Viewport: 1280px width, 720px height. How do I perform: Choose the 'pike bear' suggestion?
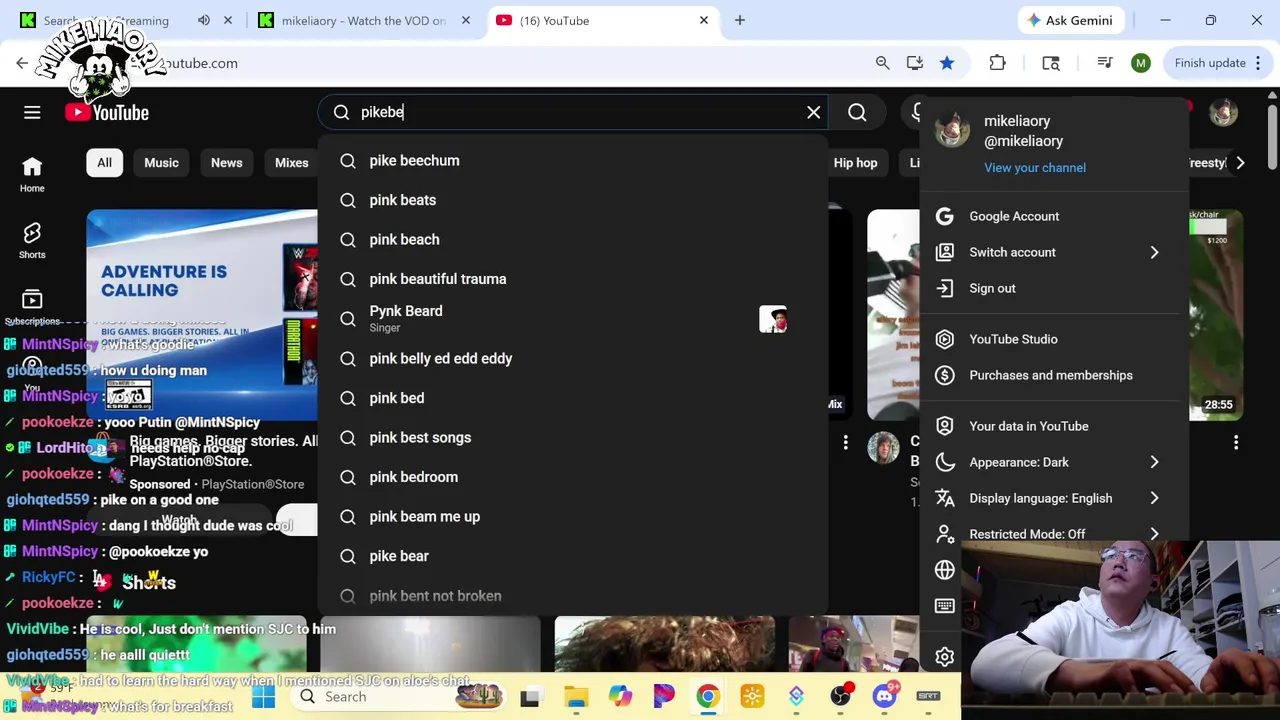[573, 556]
